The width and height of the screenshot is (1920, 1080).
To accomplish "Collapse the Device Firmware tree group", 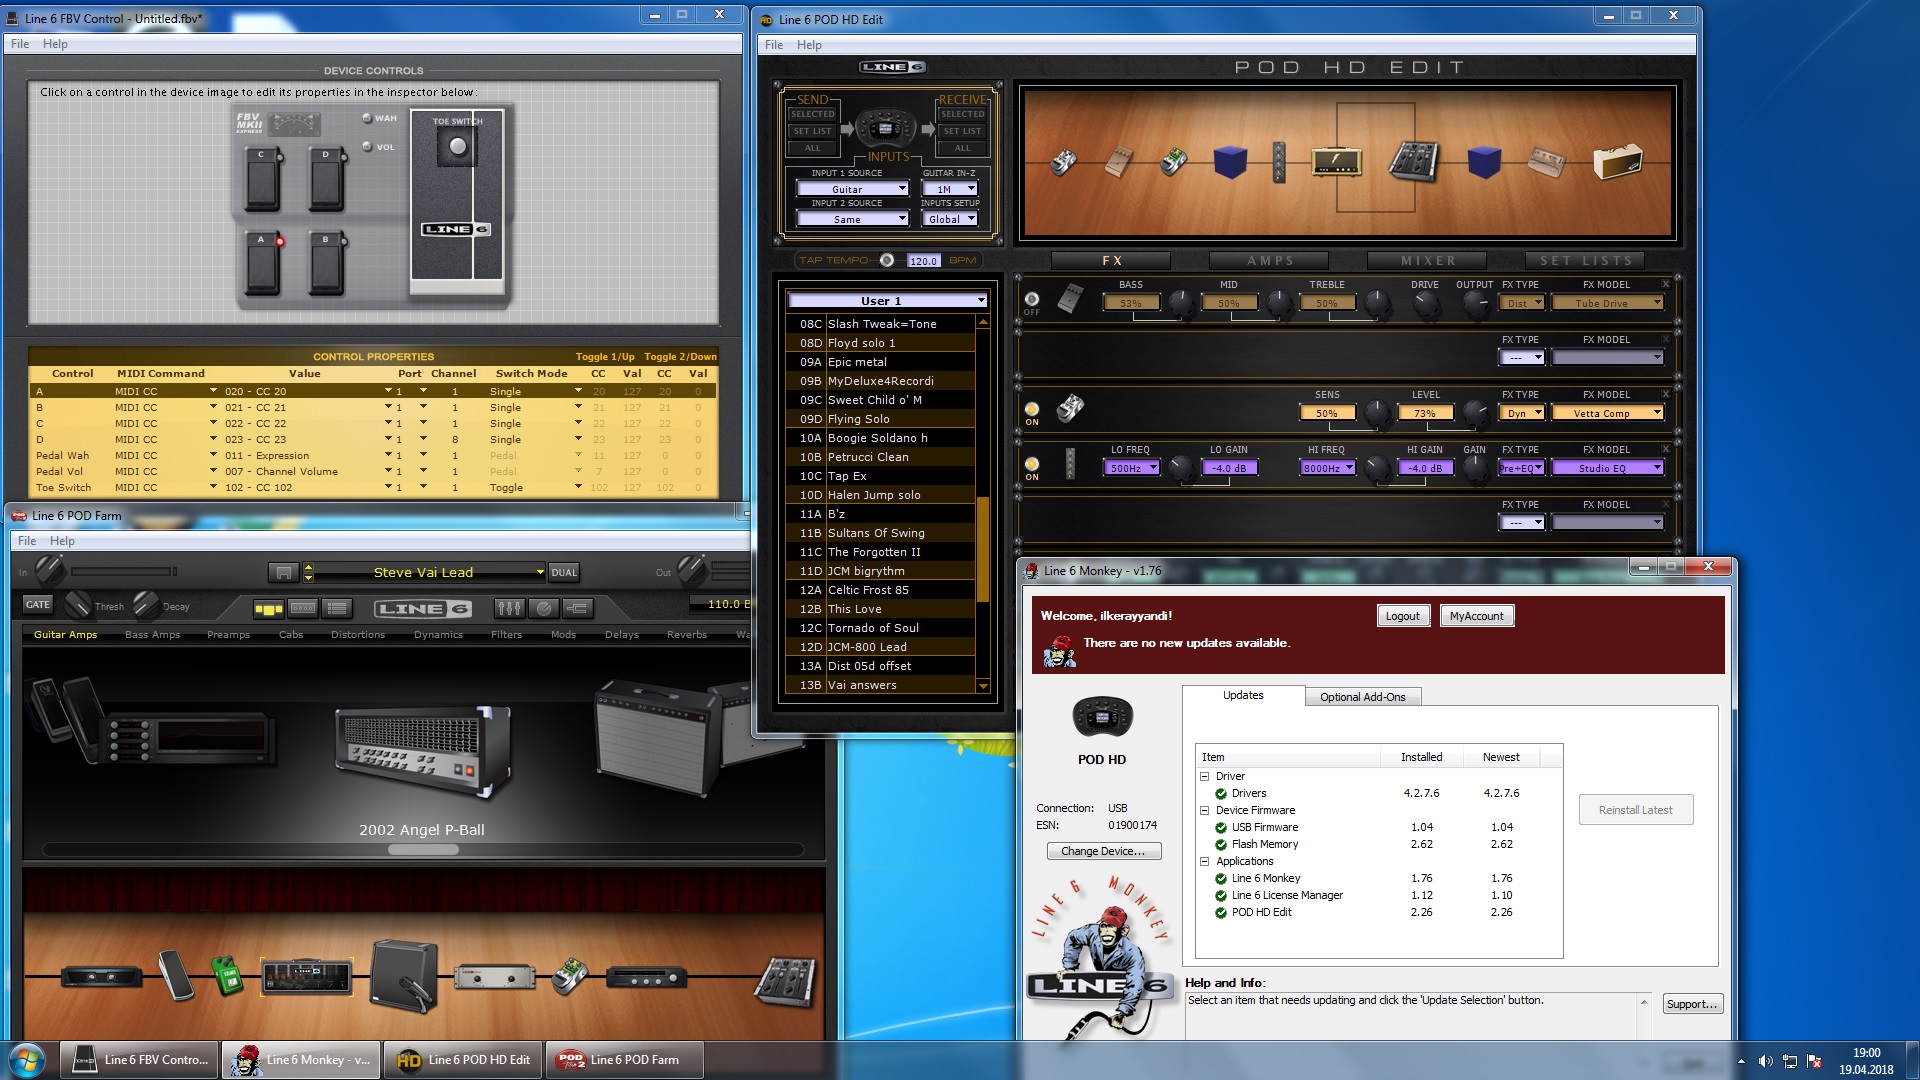I will (1205, 810).
